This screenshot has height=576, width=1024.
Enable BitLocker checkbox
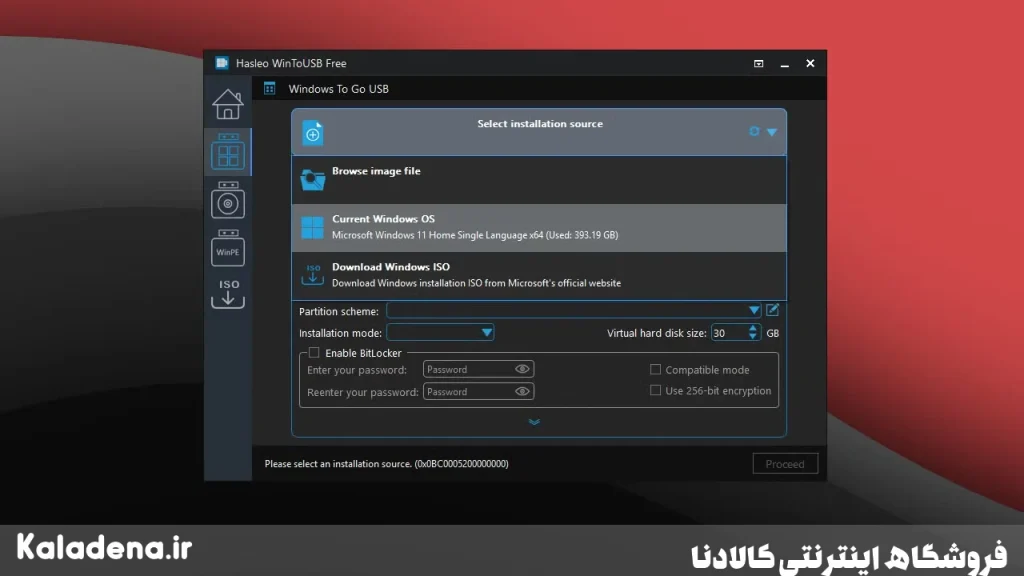click(314, 353)
